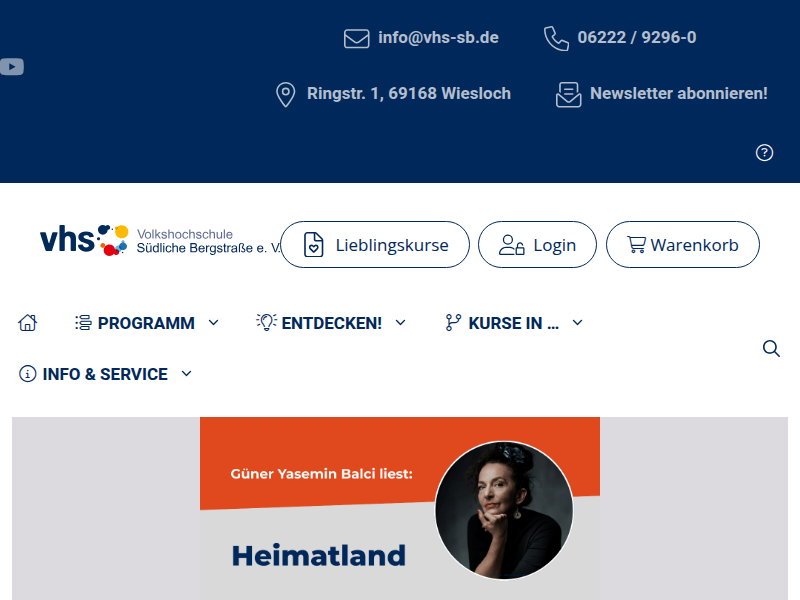Click Newsletter abonnieren! link
Viewport: 800px width, 600px height.
click(679, 93)
